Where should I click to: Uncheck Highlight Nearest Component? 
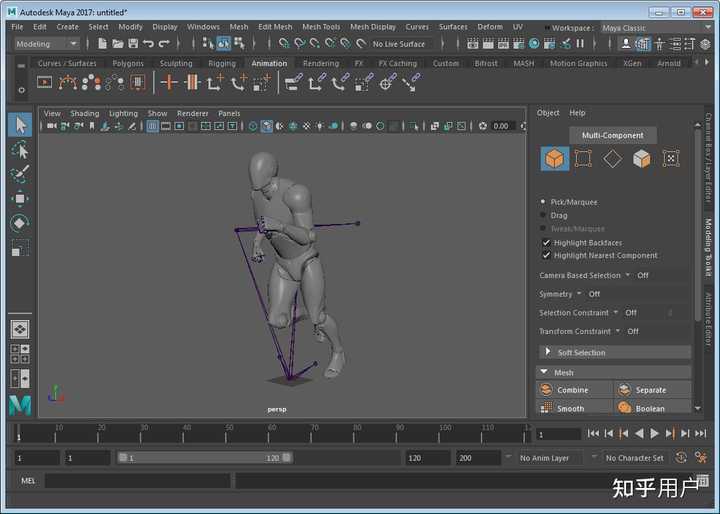tap(546, 255)
